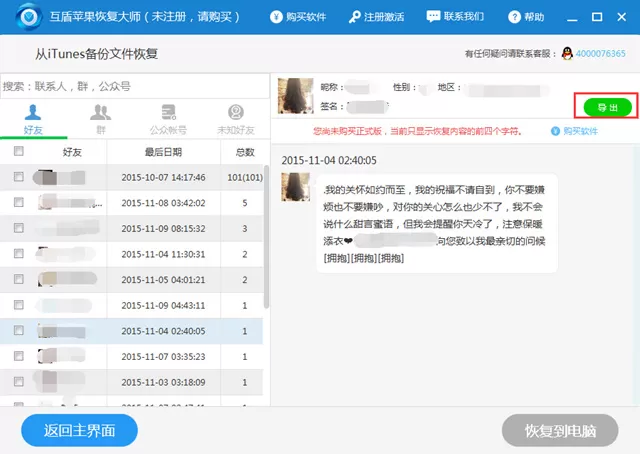Toggle the select-all checkbox in header
The image size is (640, 454).
pyautogui.click(x=18, y=151)
